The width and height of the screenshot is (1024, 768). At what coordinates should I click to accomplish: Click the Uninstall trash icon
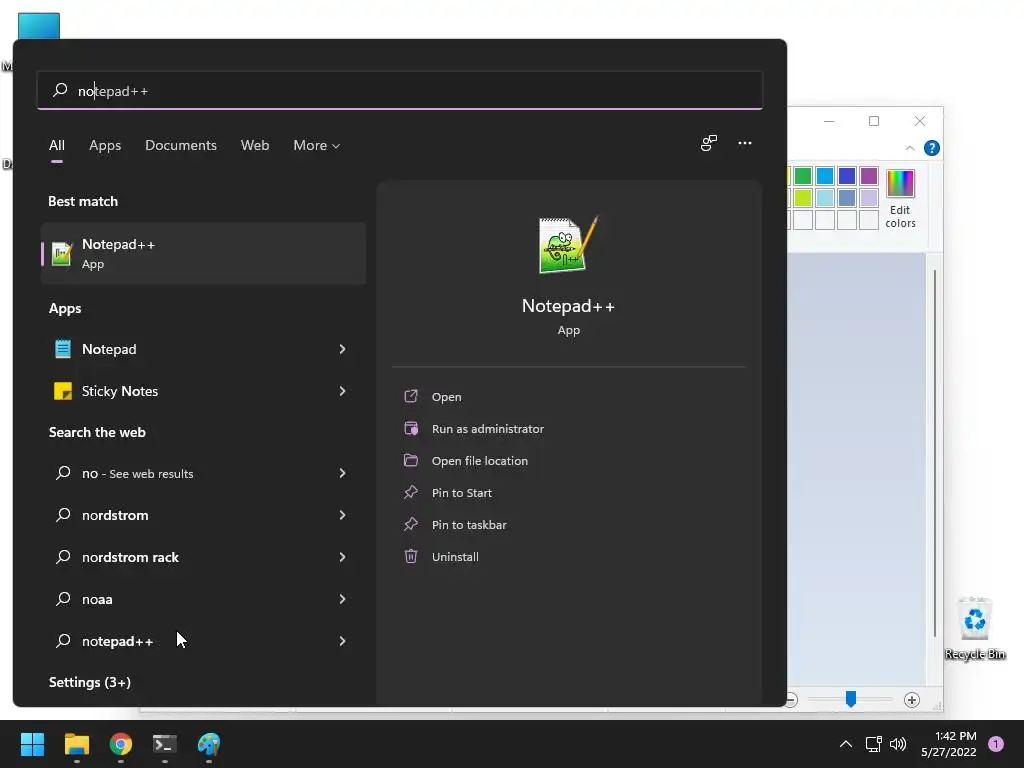(x=411, y=556)
